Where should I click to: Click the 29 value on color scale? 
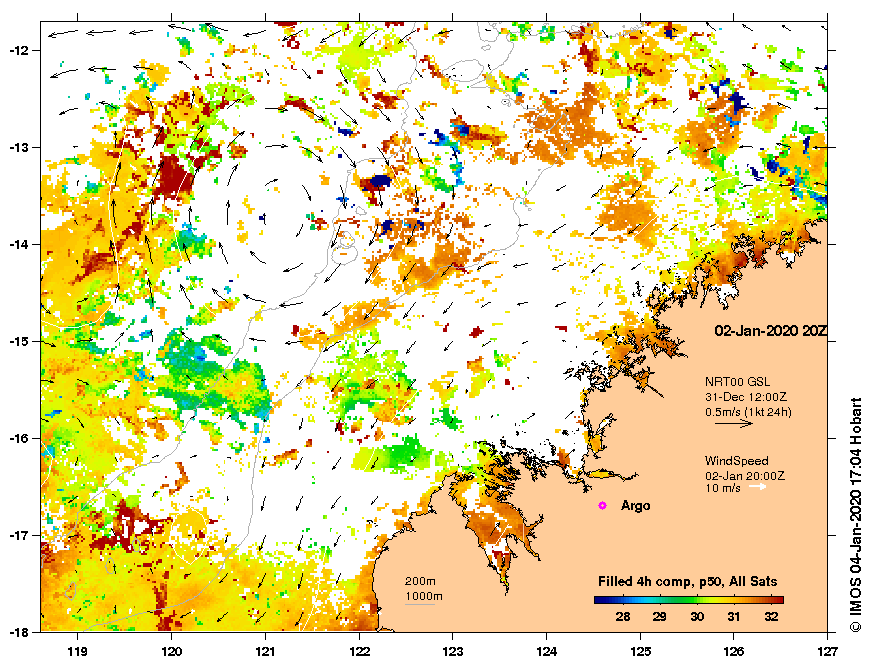coord(659,617)
